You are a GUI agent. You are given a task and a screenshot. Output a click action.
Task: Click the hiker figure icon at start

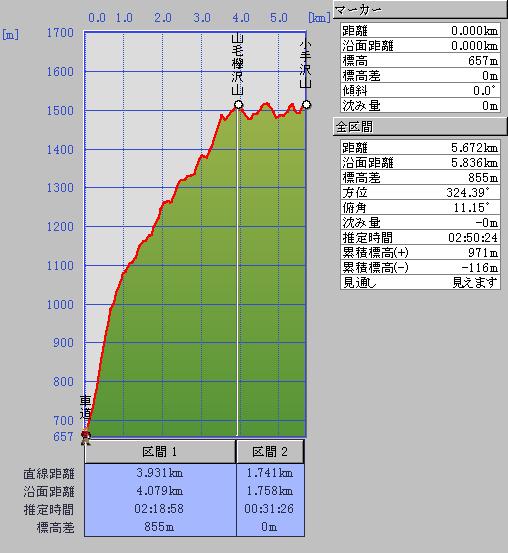coord(85,438)
